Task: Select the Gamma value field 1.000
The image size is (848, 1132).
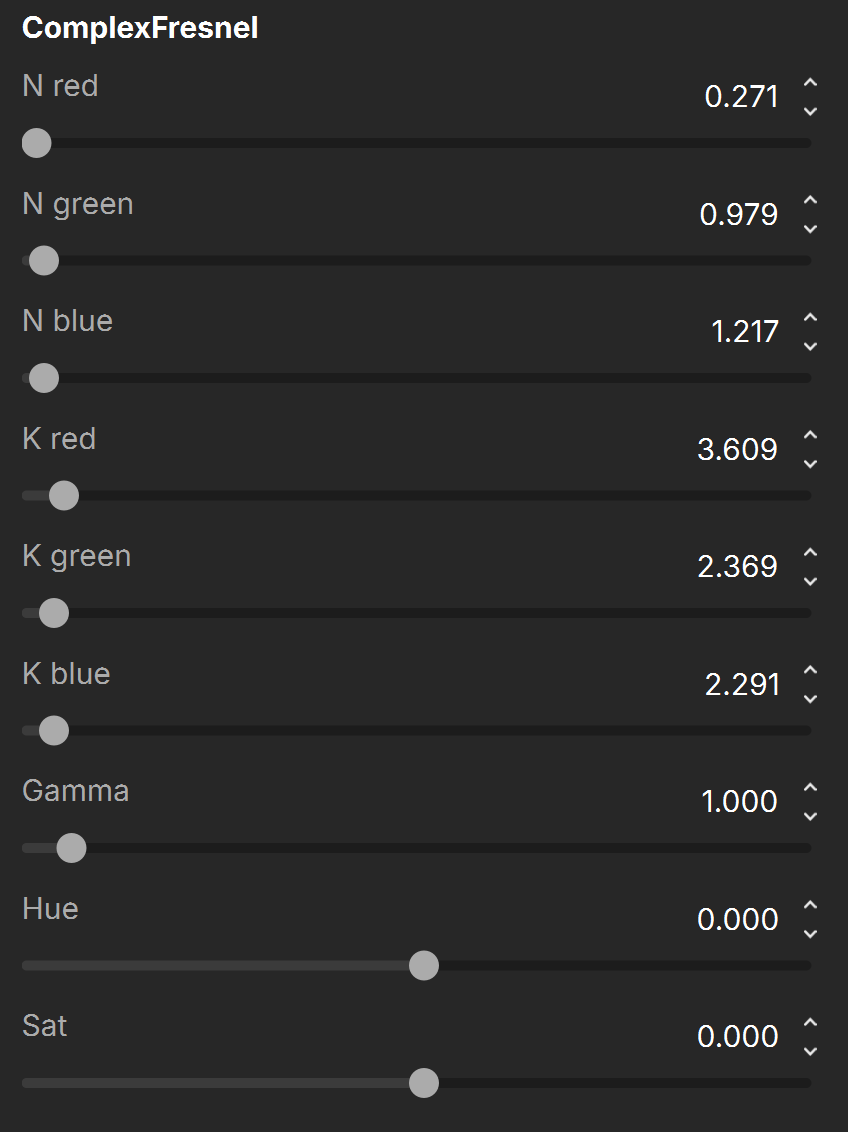Action: coord(739,801)
